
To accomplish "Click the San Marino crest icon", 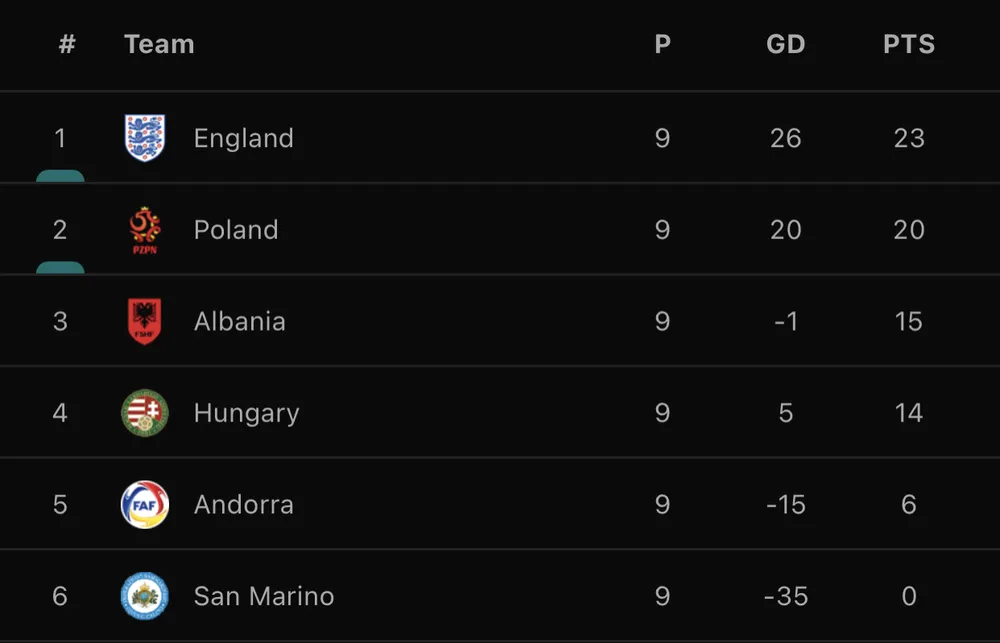I will (145, 597).
